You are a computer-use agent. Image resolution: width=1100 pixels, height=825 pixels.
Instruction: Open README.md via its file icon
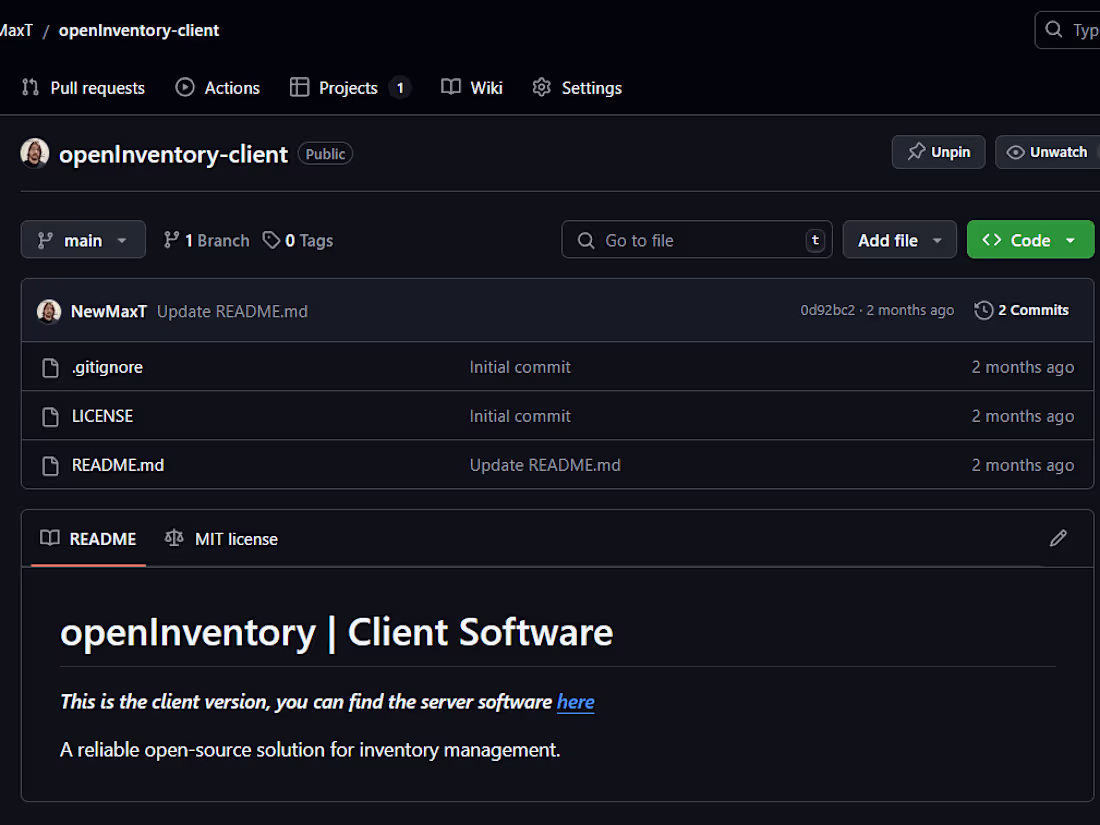(50, 465)
